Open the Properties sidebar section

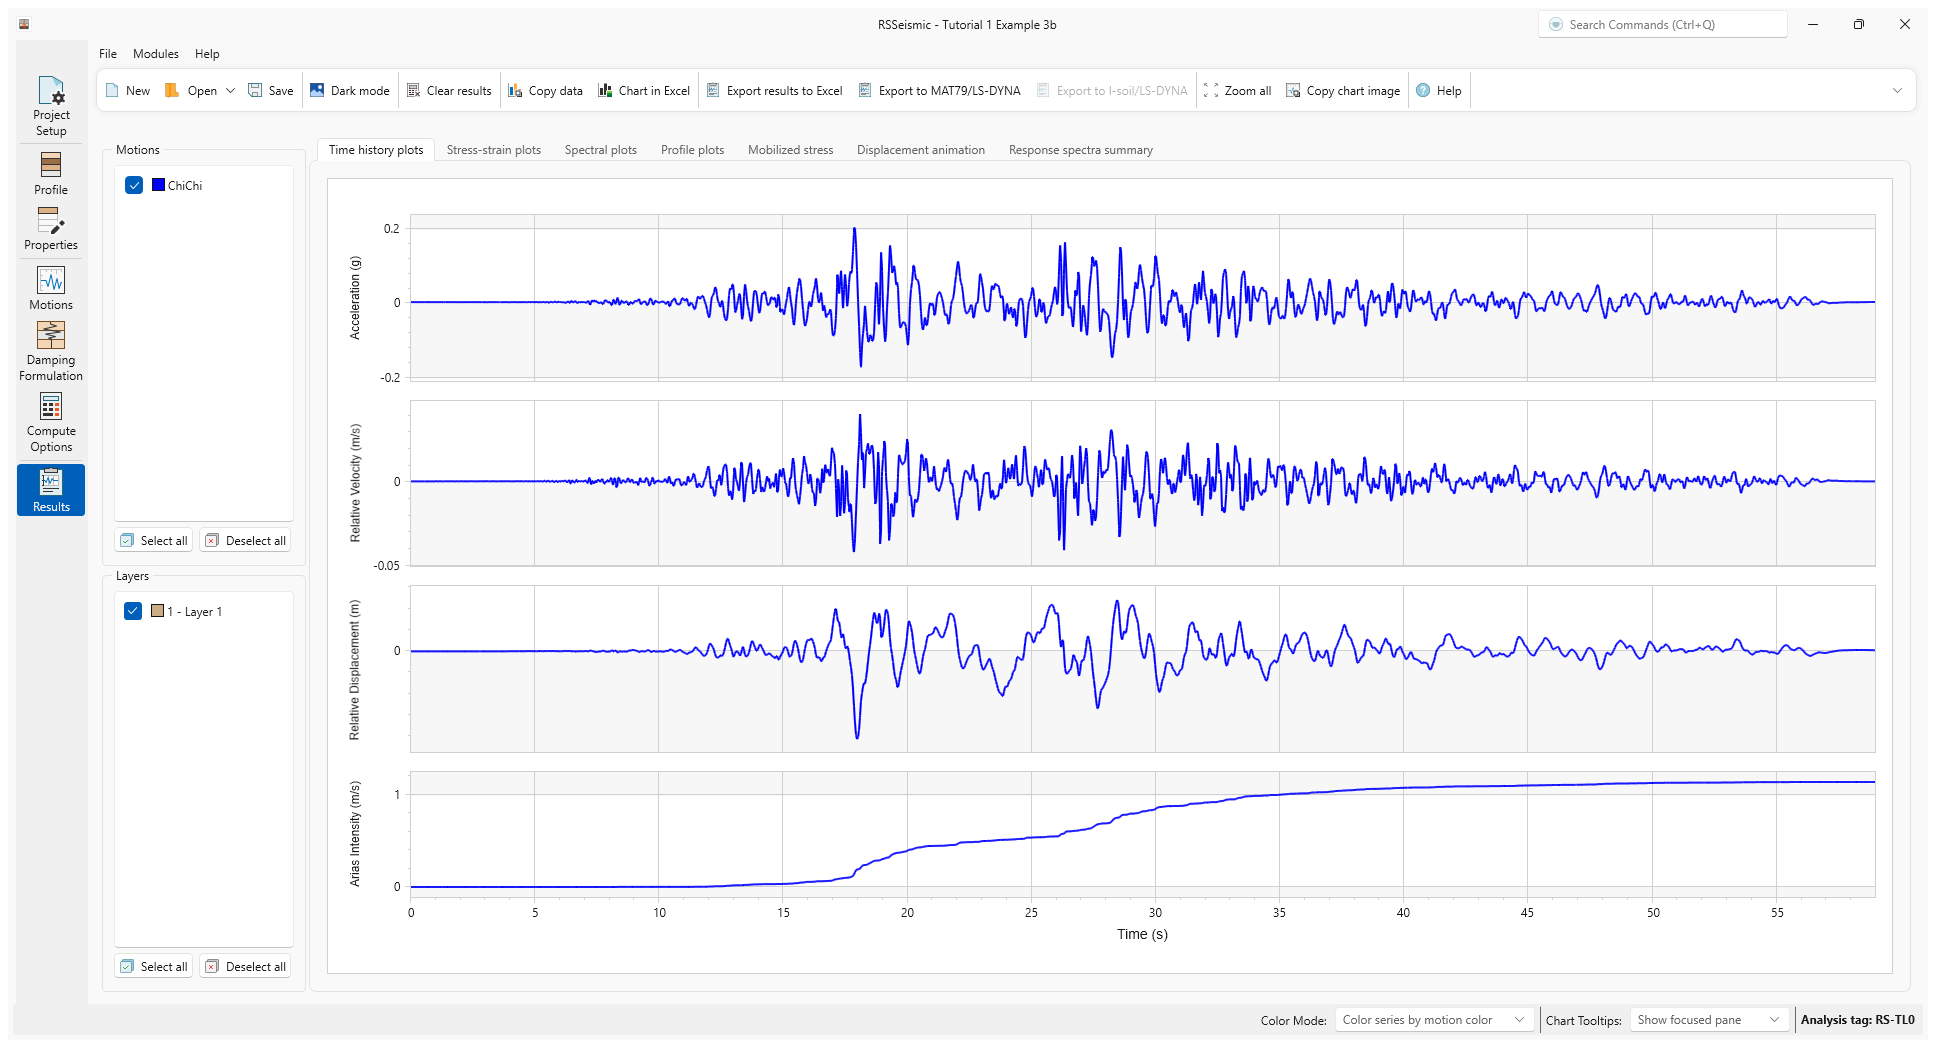pos(51,228)
